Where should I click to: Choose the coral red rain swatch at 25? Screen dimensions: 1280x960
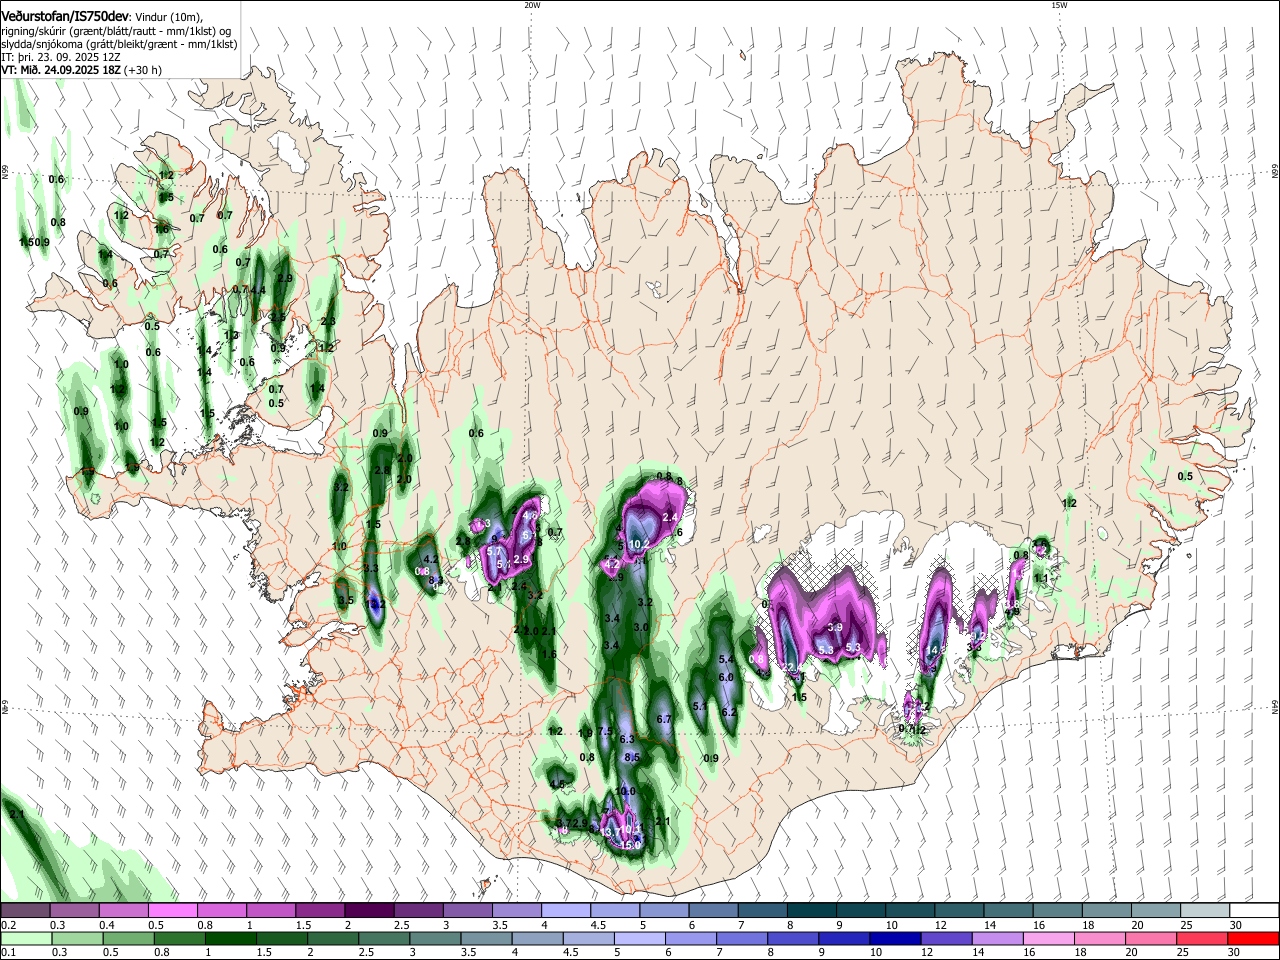[x=1203, y=938]
